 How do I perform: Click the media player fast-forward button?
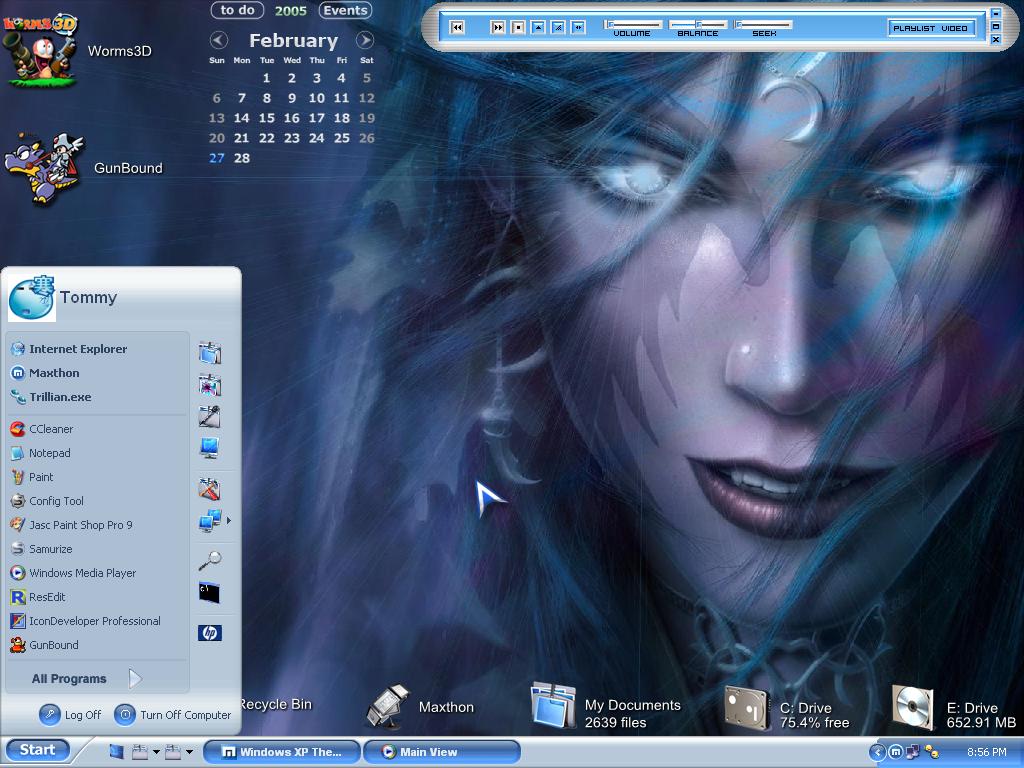498,27
